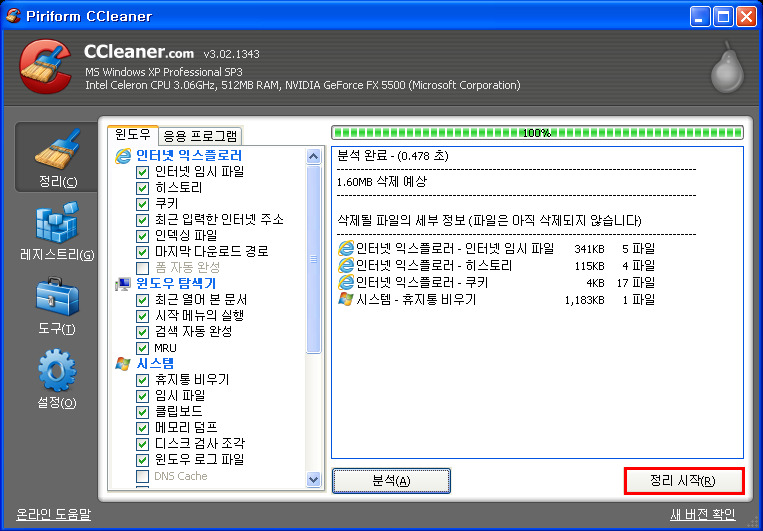Viewport: 763px width, 531px height.
Task: Toggle the 인덱싱 파일 checkbox
Action: (142, 237)
